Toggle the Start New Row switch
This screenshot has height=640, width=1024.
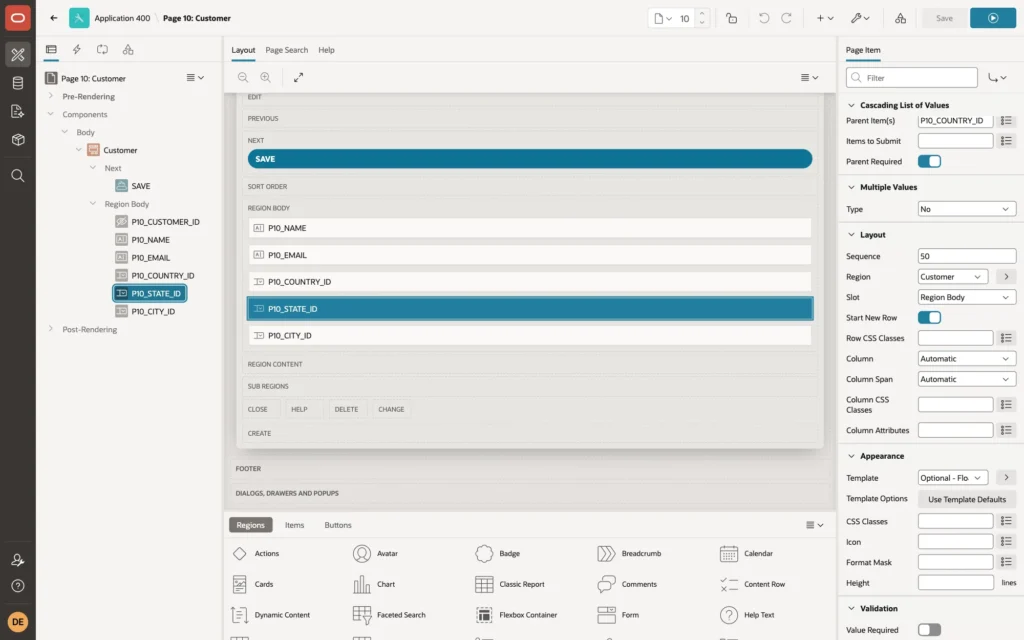point(929,317)
